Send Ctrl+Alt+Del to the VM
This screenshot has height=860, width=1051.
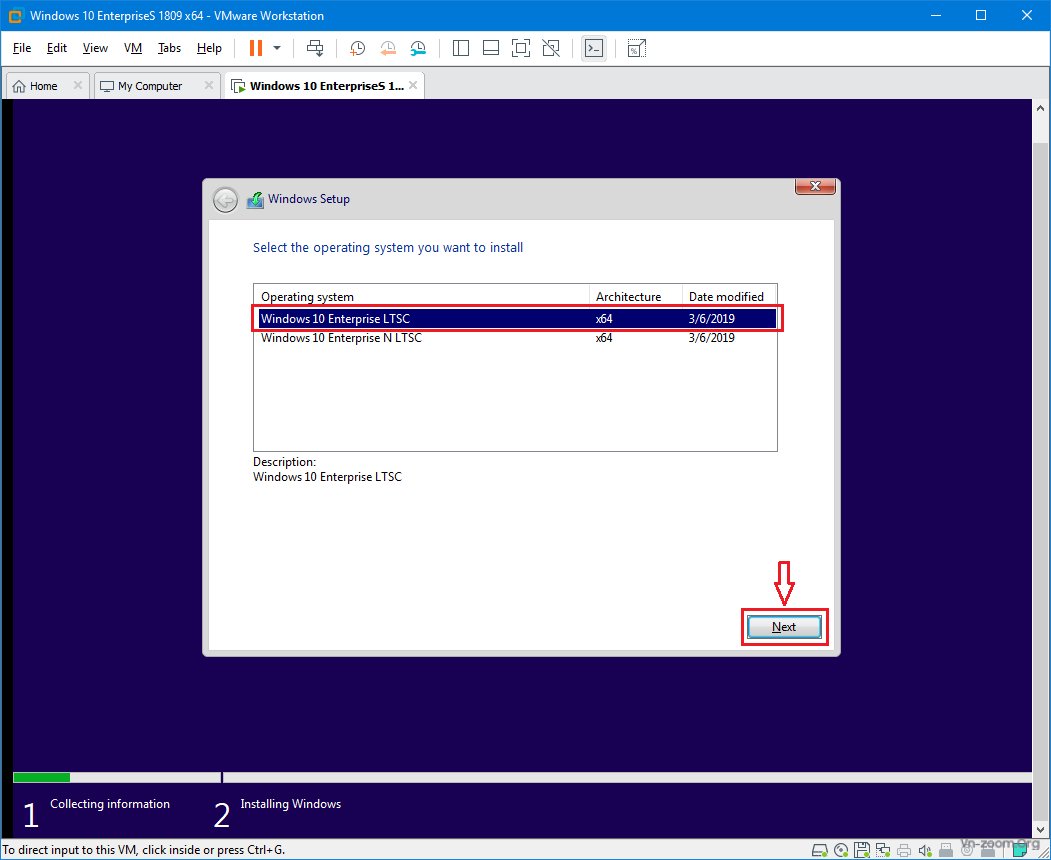(x=314, y=48)
